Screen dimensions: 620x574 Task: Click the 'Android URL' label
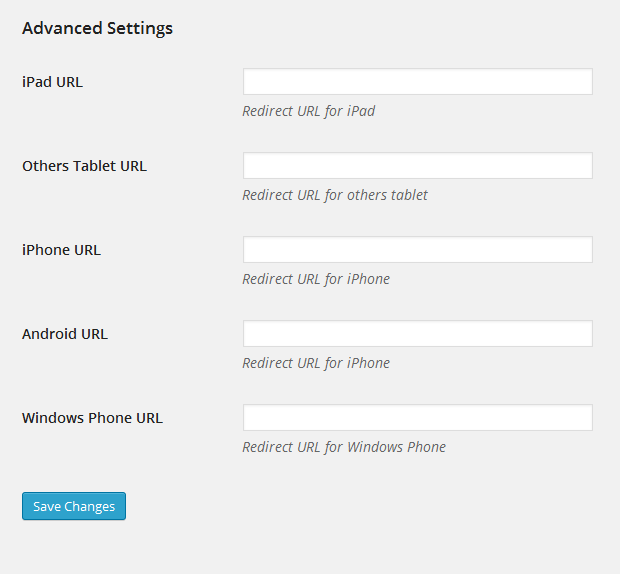click(x=65, y=334)
